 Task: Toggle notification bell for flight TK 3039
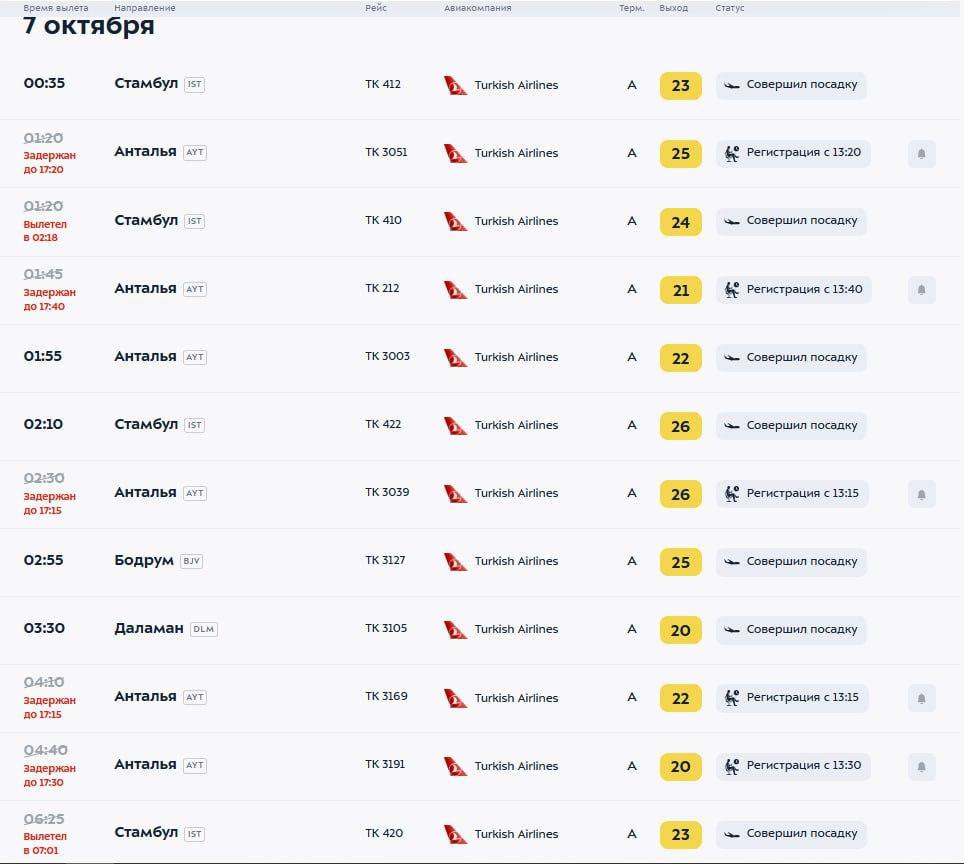point(921,494)
